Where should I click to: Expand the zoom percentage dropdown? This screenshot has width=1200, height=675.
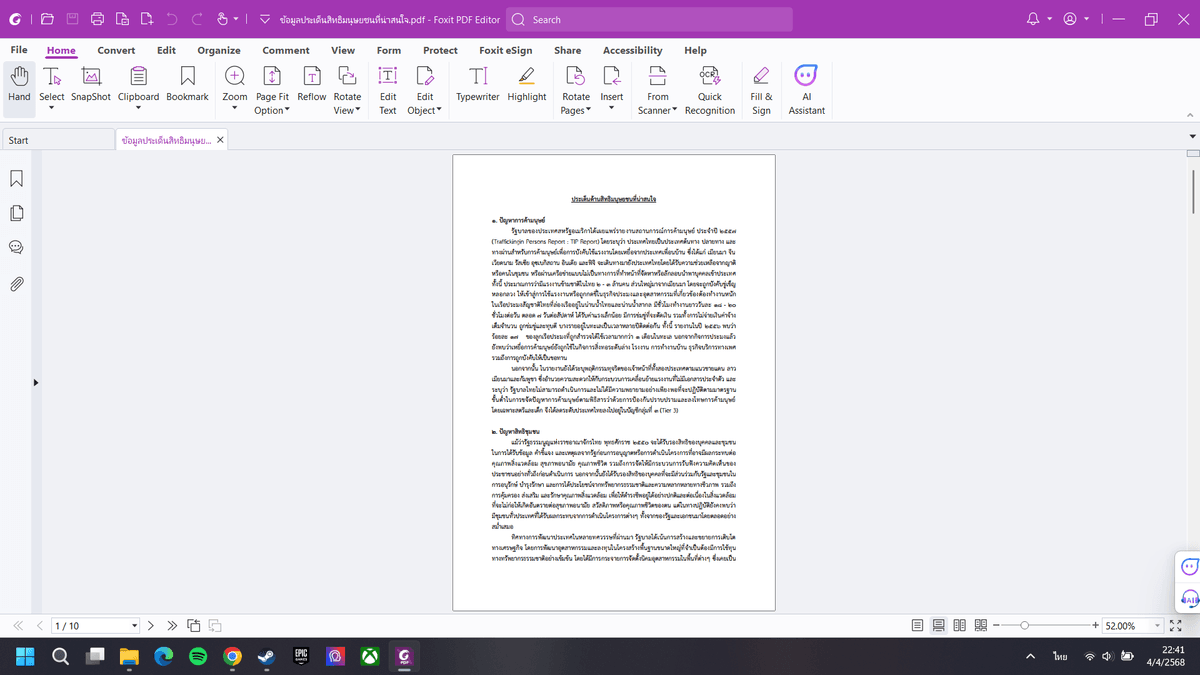(x=1158, y=626)
